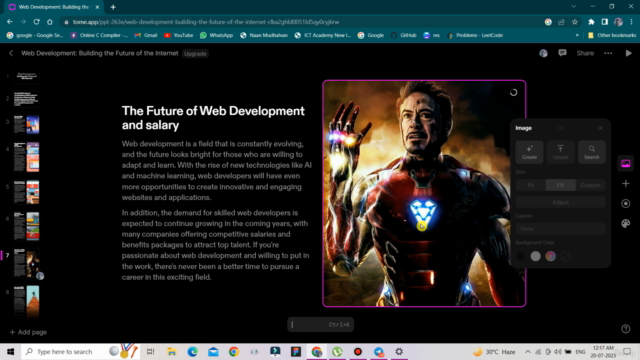Go to browser home page
This screenshot has height=360, width=640.
pyautogui.click(x=50, y=22)
